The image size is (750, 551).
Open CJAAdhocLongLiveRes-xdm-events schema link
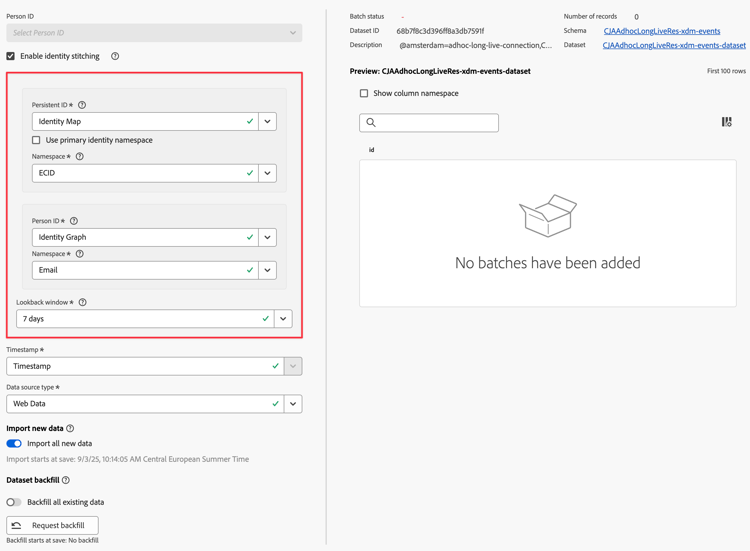(662, 31)
